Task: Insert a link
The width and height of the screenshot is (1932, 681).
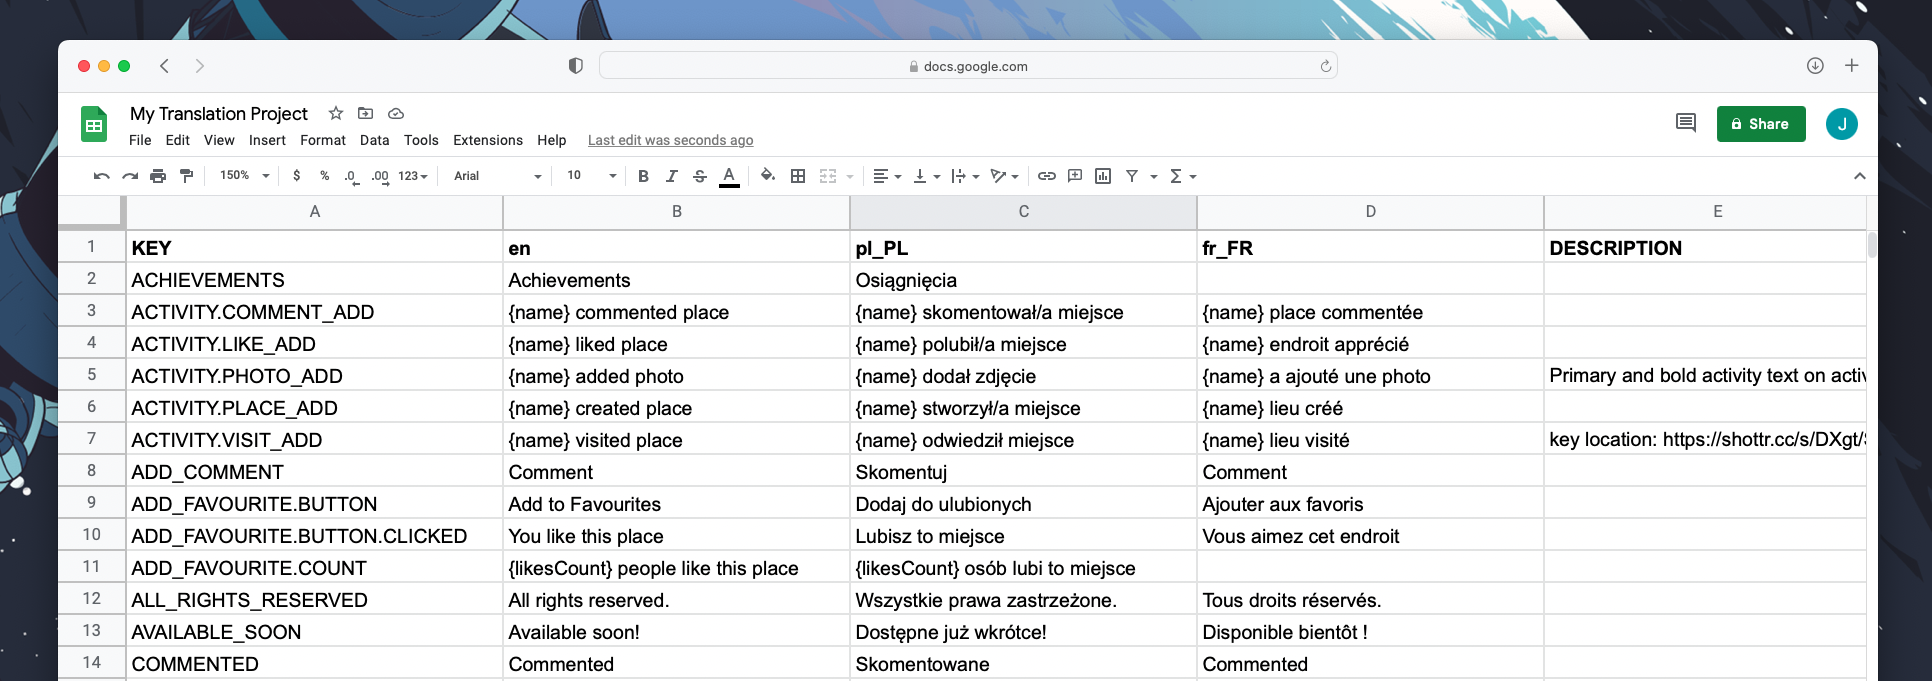Action: [1047, 176]
